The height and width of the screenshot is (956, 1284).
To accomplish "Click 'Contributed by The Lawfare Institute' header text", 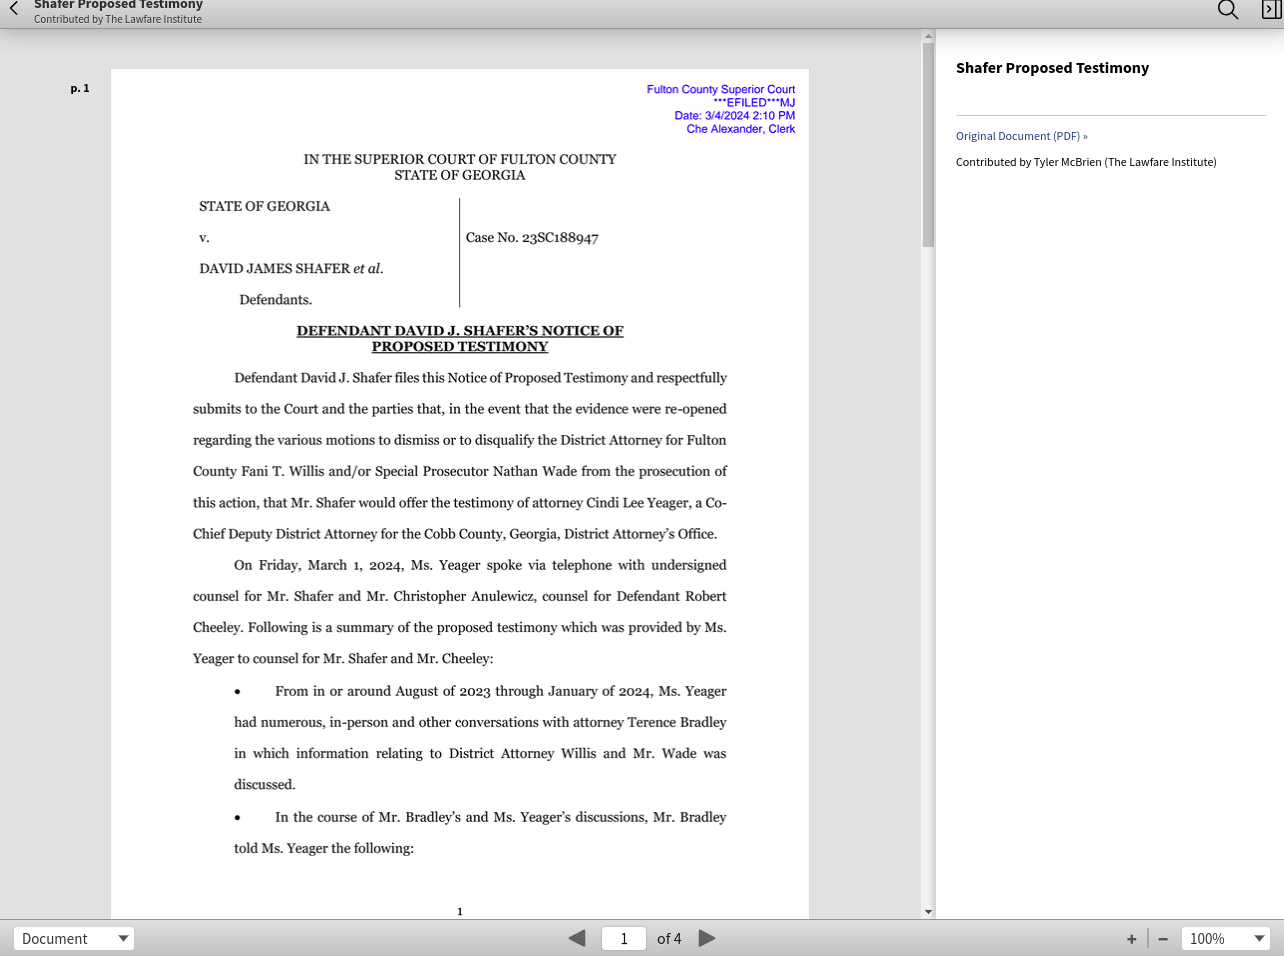I will (x=118, y=19).
